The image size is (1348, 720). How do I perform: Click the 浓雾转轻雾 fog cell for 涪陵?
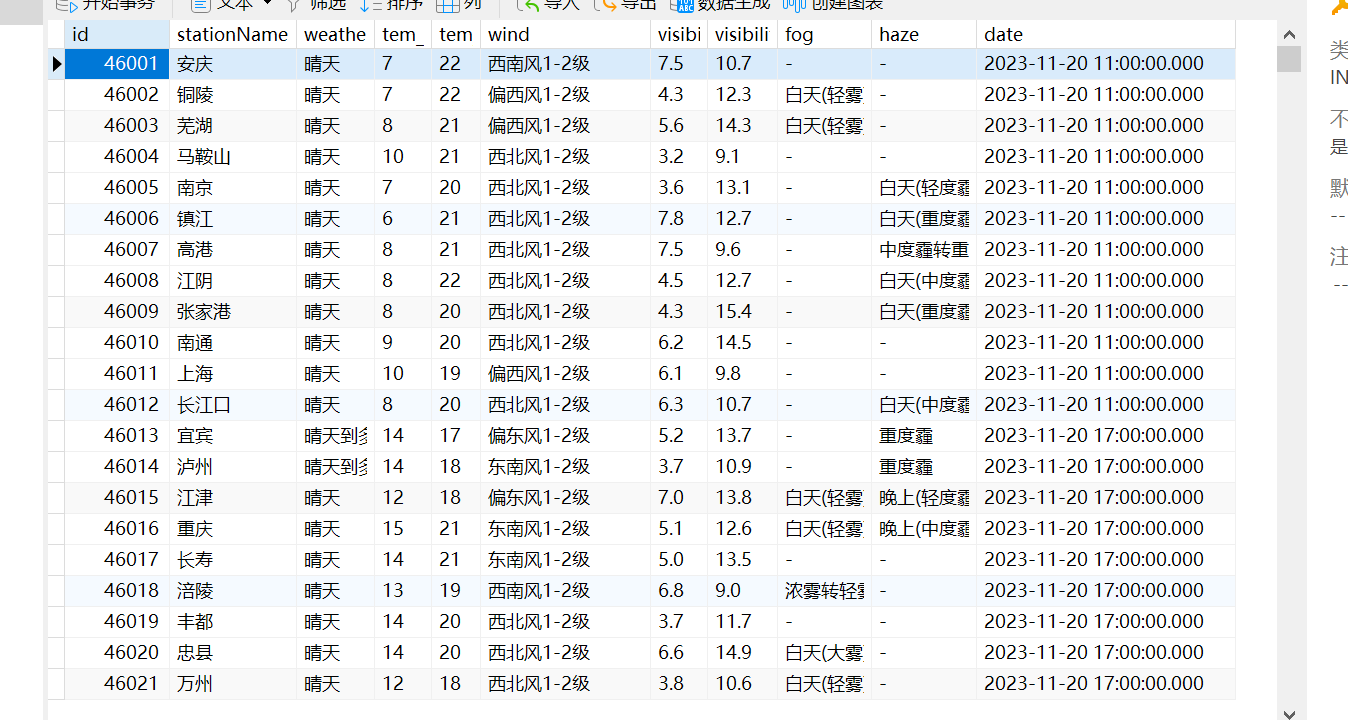click(x=824, y=590)
